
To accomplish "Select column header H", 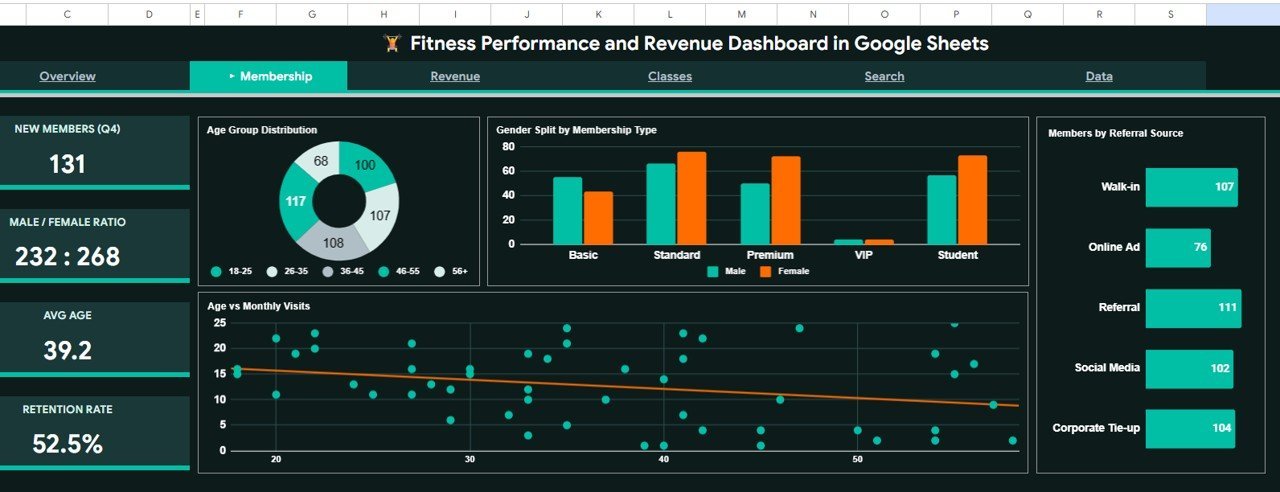I will point(383,14).
